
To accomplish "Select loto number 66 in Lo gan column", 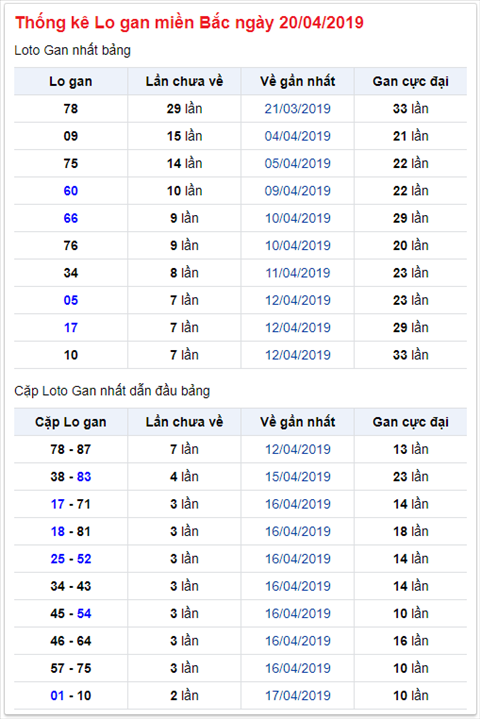I will (71, 218).
